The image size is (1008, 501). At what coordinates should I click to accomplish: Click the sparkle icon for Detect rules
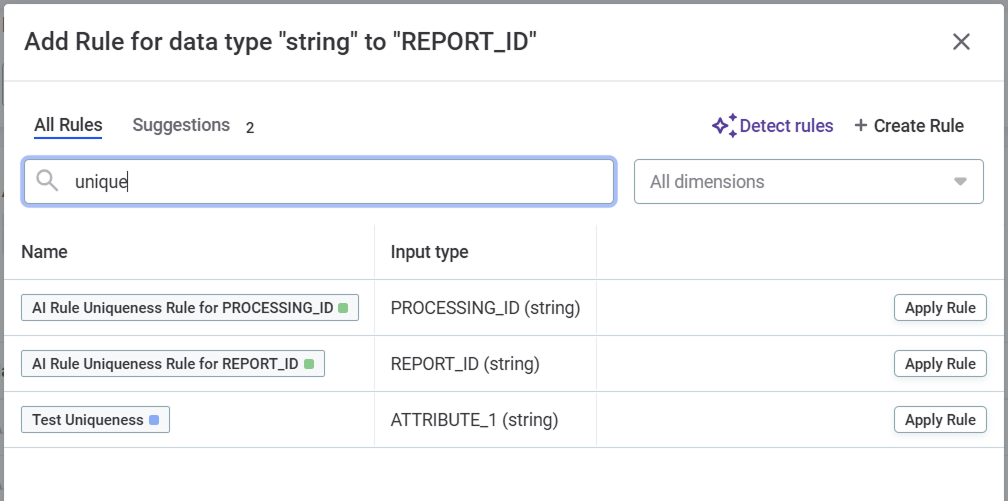pyautogui.click(x=724, y=125)
